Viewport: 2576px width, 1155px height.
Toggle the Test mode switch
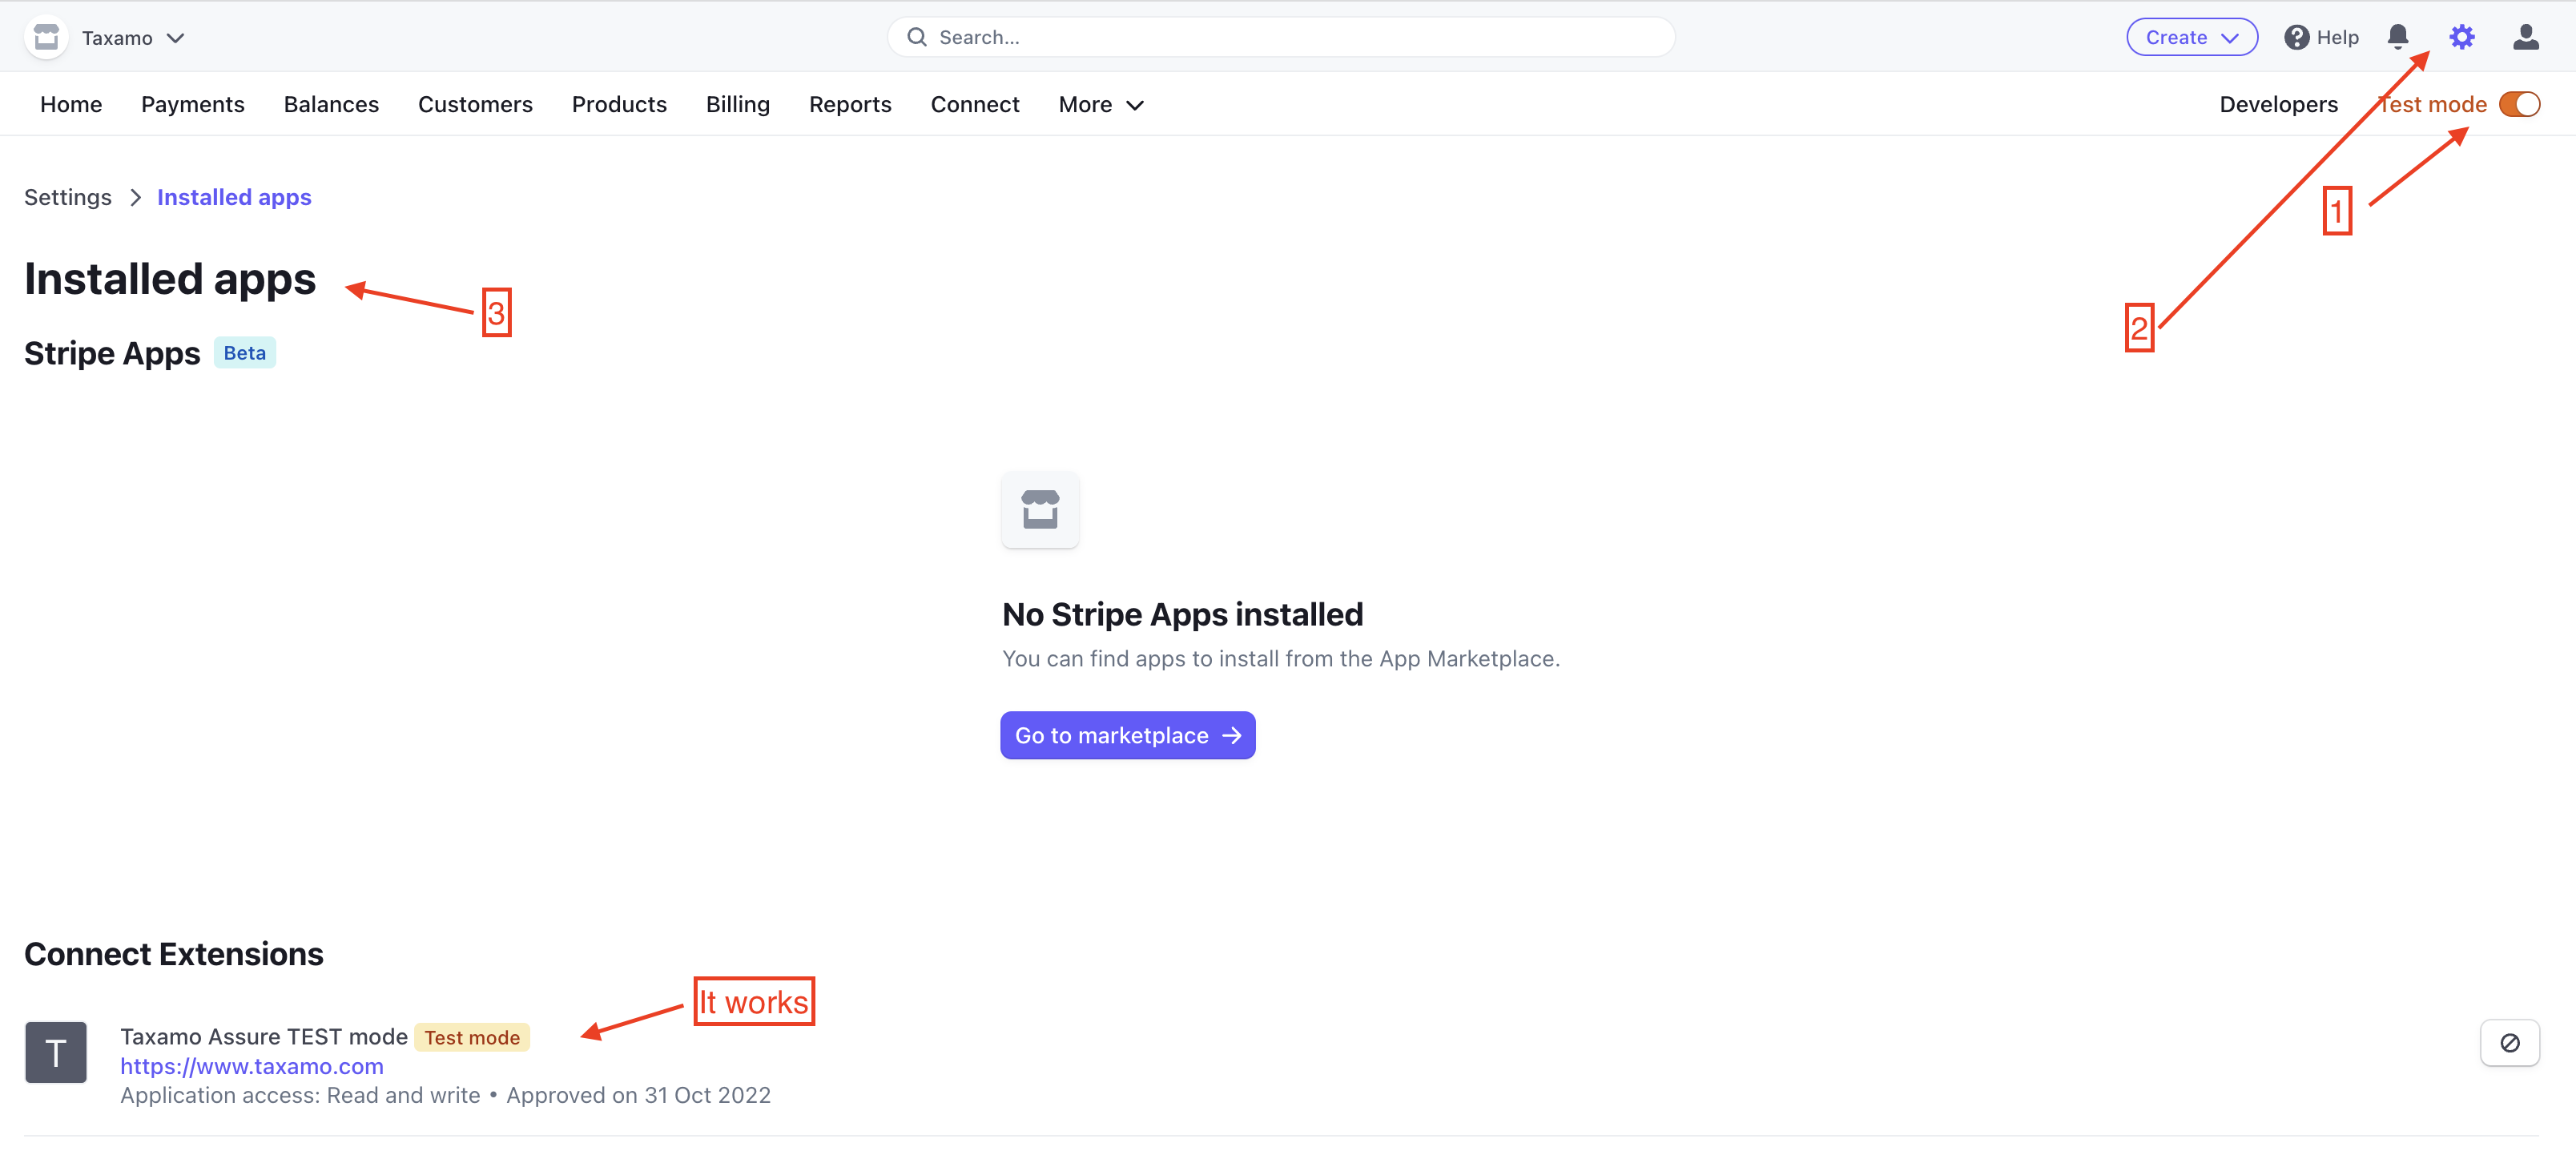click(x=2518, y=104)
